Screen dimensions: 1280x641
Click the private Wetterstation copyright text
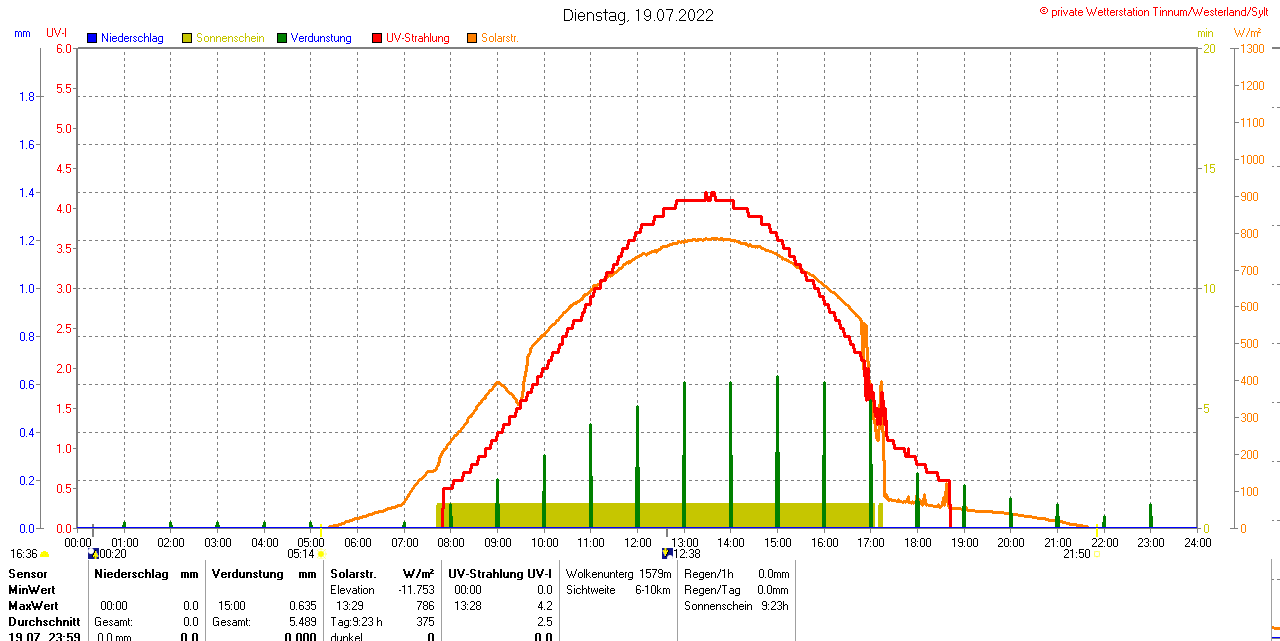coord(1158,11)
